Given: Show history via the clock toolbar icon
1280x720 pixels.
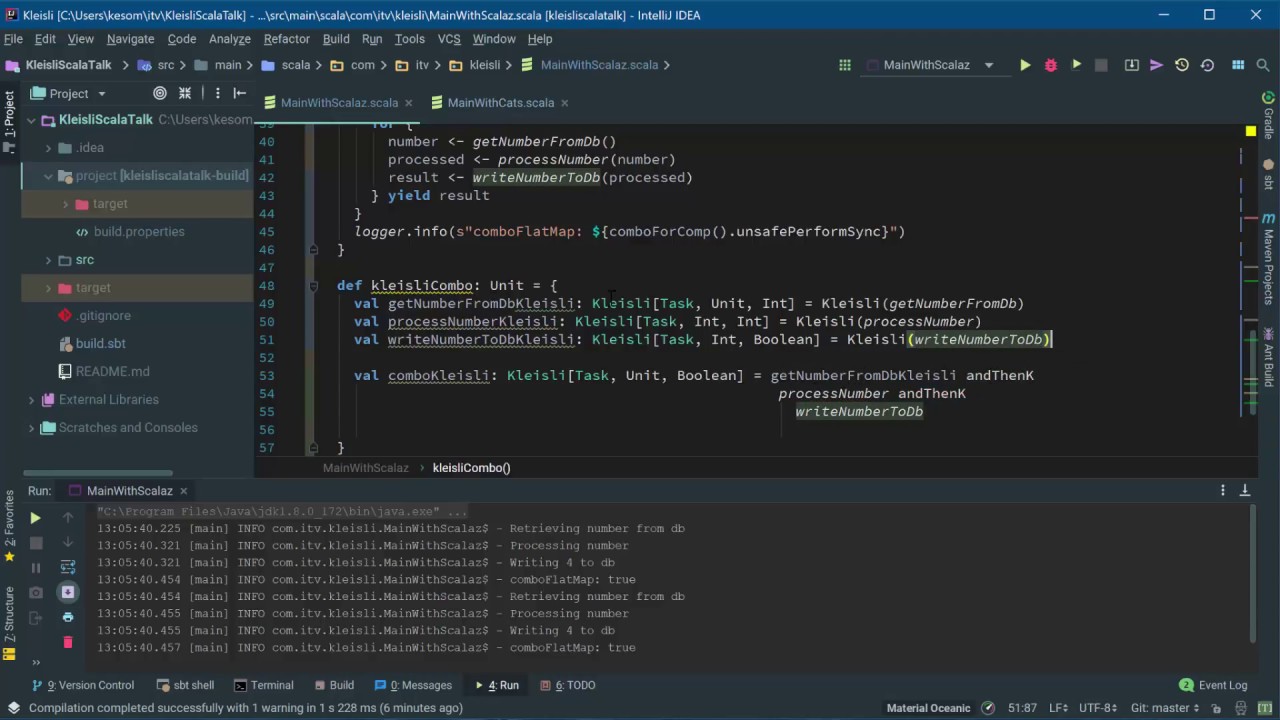Looking at the screenshot, I should pos(1182,65).
